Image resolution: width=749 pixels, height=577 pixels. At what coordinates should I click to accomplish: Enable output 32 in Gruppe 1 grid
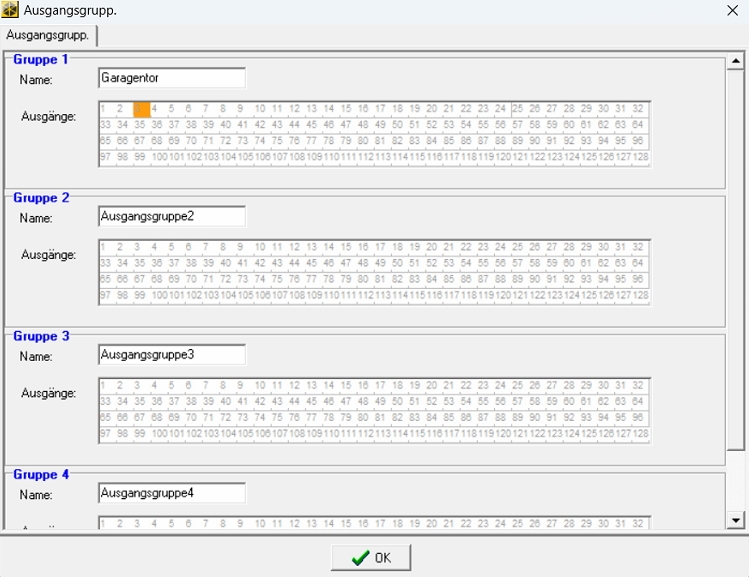coord(641,109)
